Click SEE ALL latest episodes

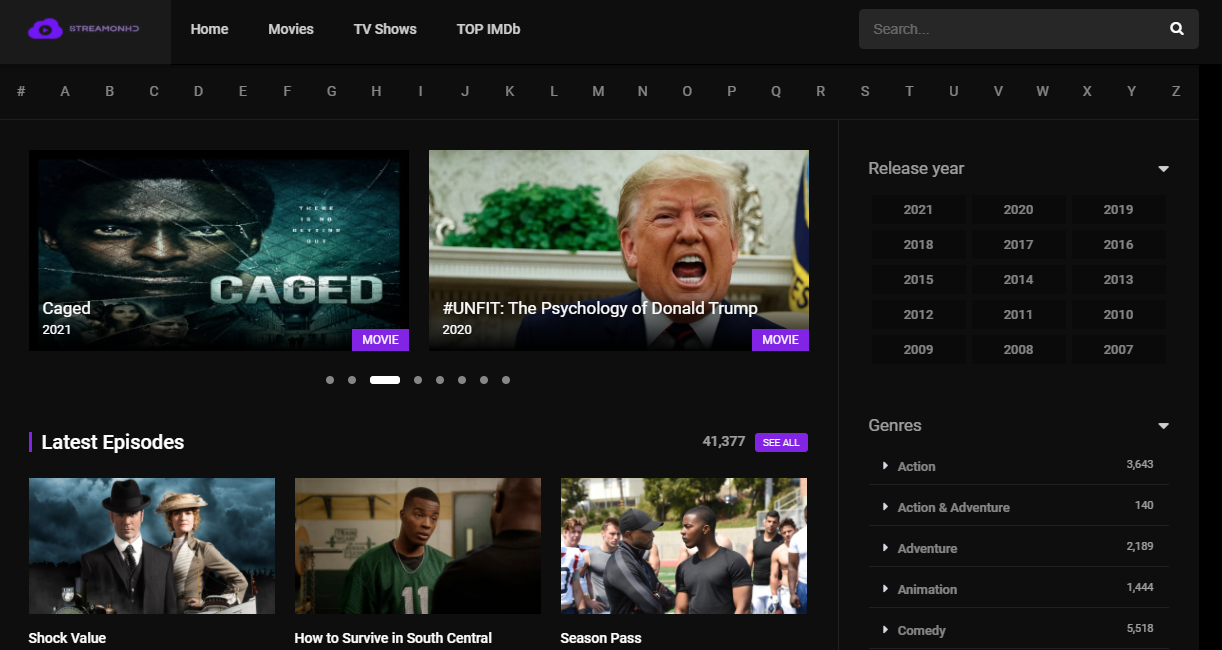tap(781, 442)
